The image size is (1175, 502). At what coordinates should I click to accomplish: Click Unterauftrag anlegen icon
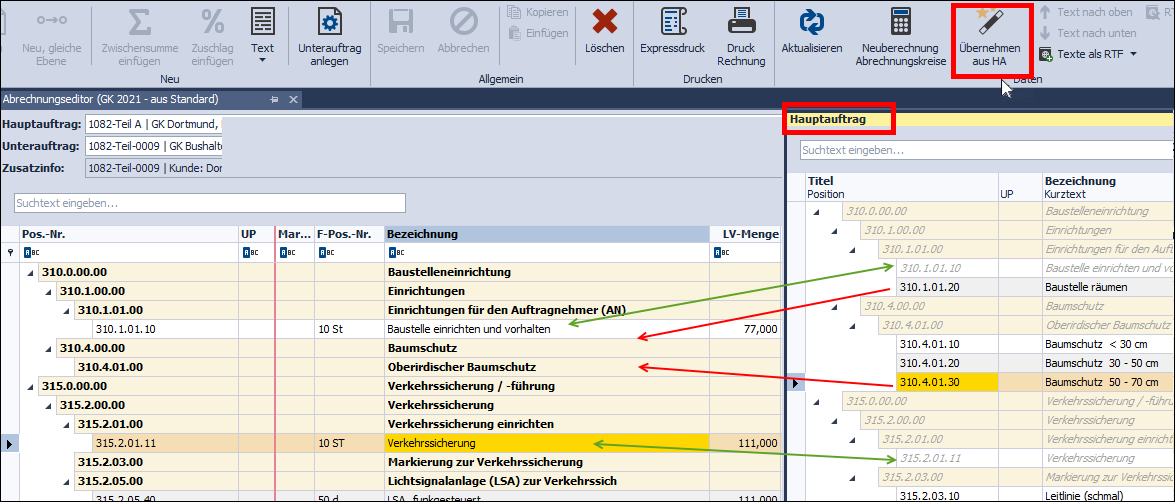tap(329, 22)
